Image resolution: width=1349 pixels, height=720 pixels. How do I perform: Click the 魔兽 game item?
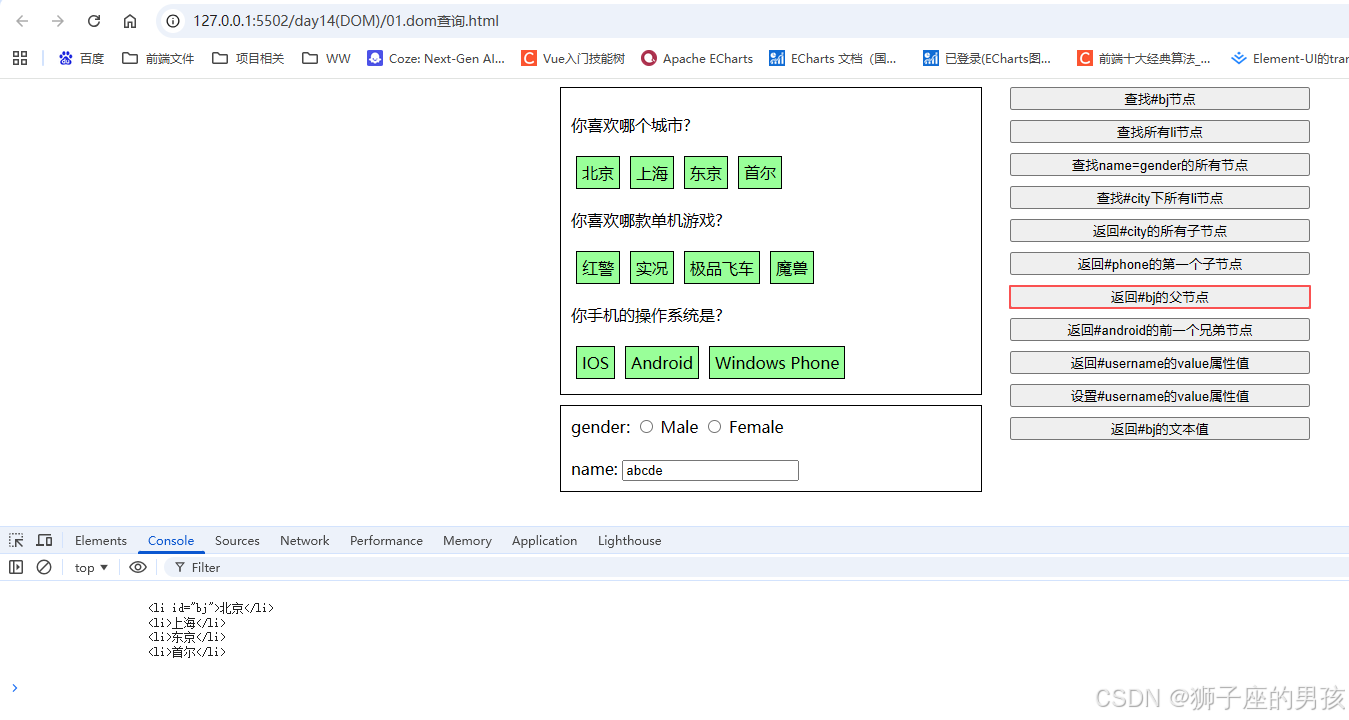[x=792, y=267]
